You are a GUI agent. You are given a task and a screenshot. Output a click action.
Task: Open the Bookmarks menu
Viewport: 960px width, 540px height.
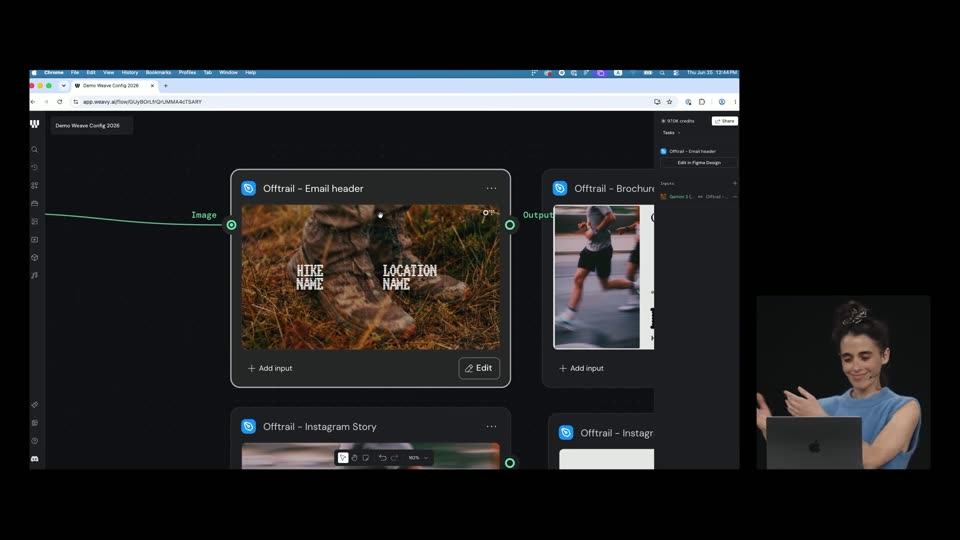click(x=159, y=72)
